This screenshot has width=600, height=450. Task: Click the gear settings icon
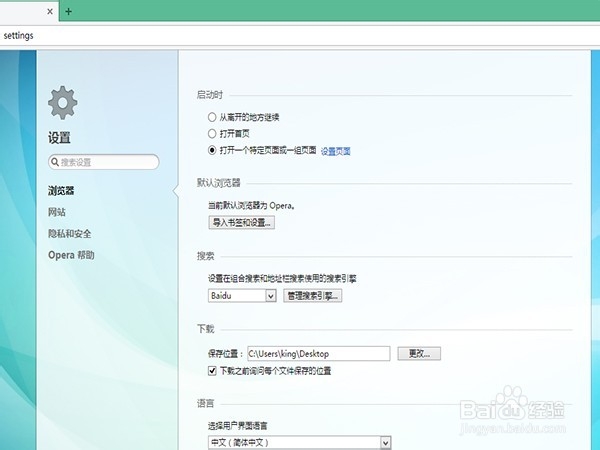click(63, 103)
